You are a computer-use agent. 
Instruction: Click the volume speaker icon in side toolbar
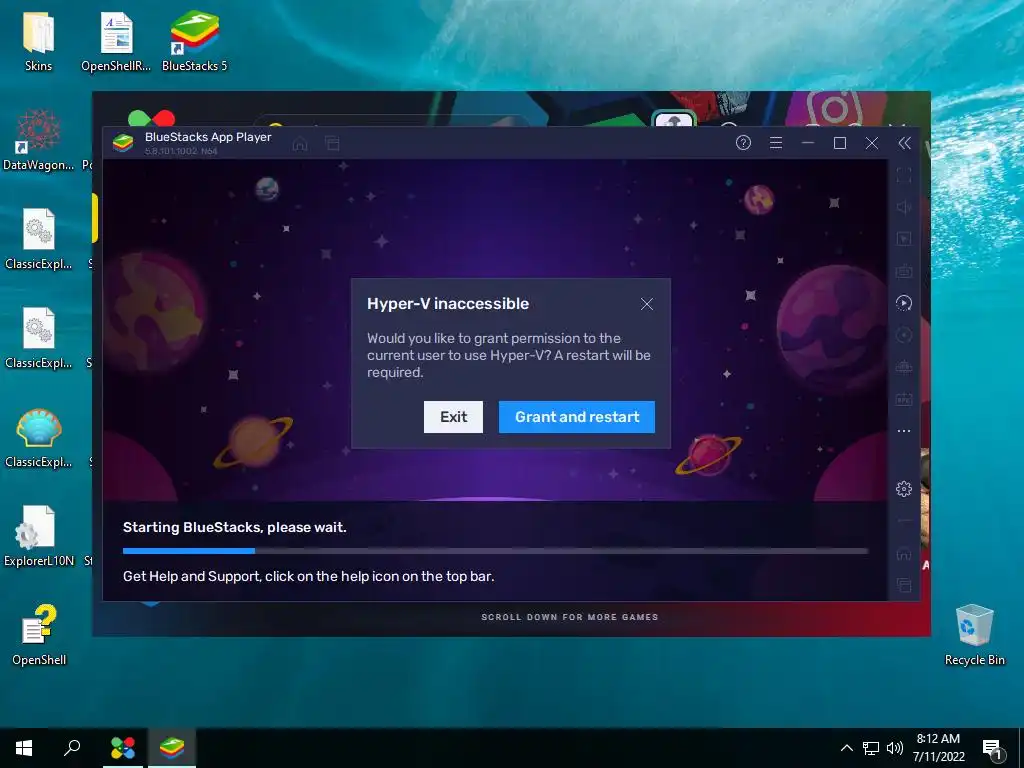point(904,207)
